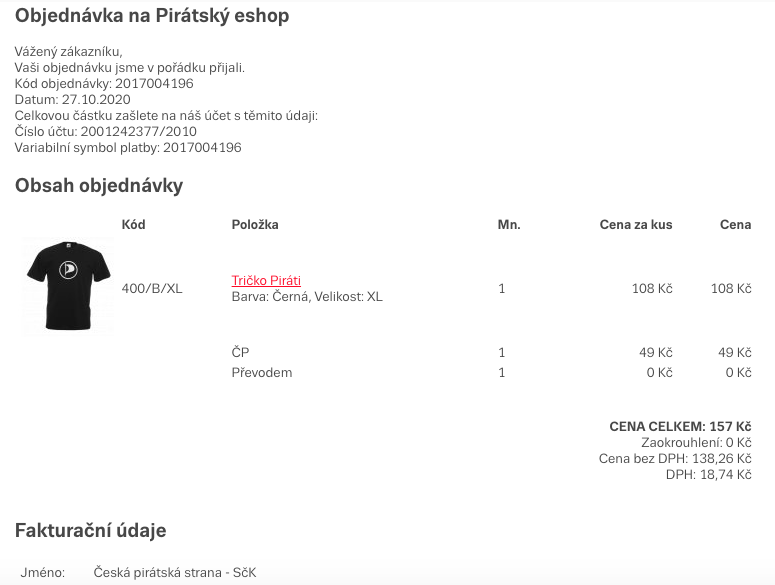Click the ČP shipping row label
This screenshot has height=585, width=775.
(240, 353)
